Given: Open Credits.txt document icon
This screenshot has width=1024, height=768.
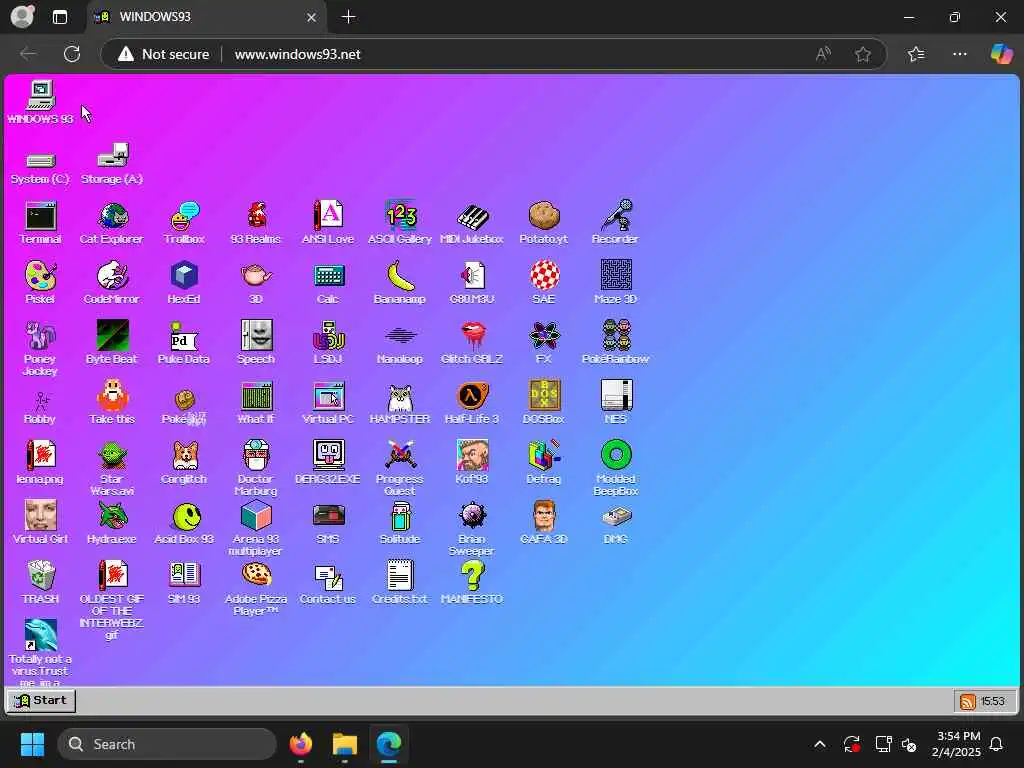Looking at the screenshot, I should 400,583.
